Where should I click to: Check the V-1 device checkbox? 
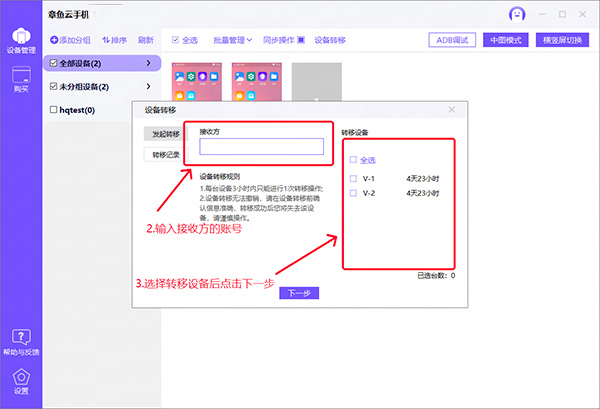pos(353,179)
